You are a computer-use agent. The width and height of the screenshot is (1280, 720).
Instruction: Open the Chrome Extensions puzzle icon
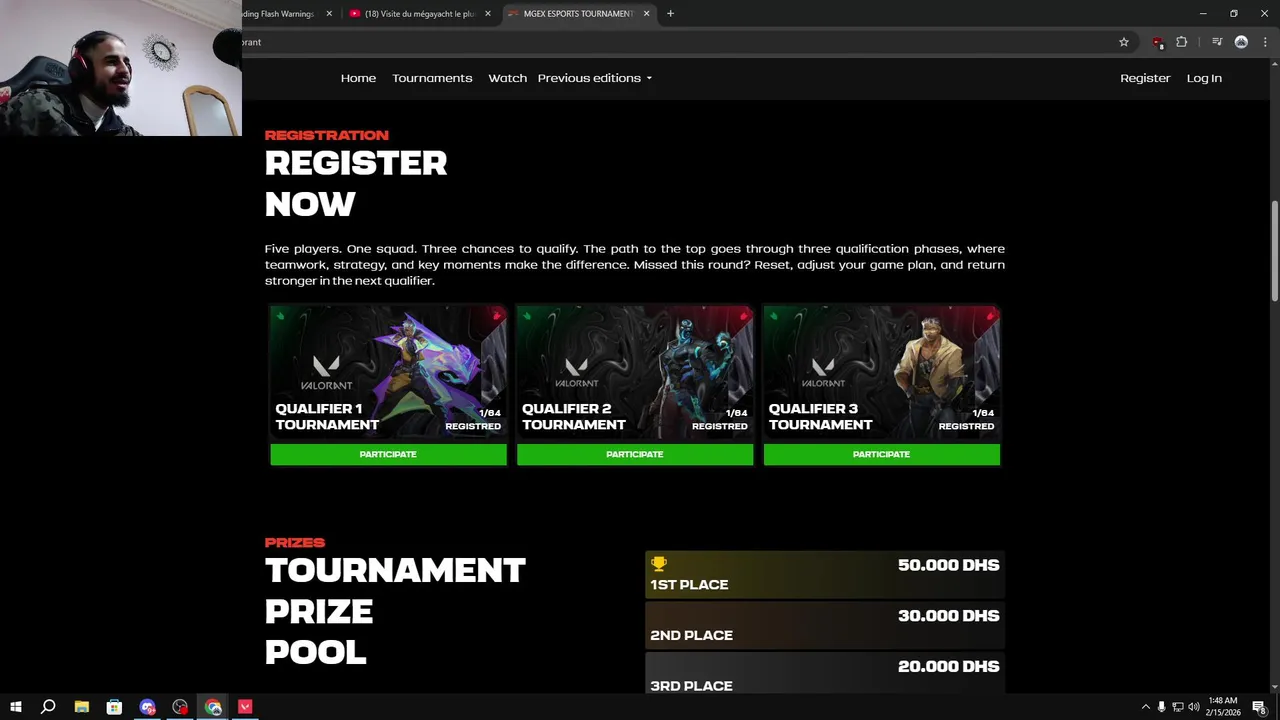(1182, 42)
